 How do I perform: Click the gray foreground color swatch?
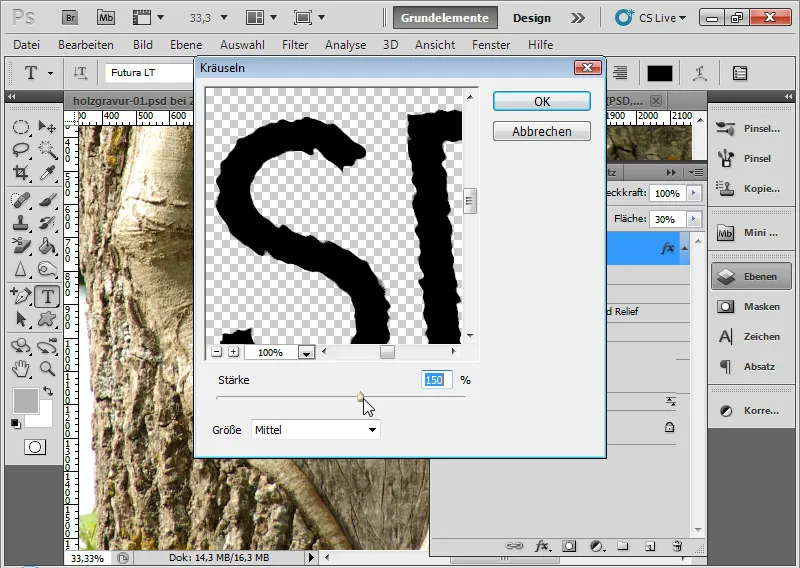point(26,401)
